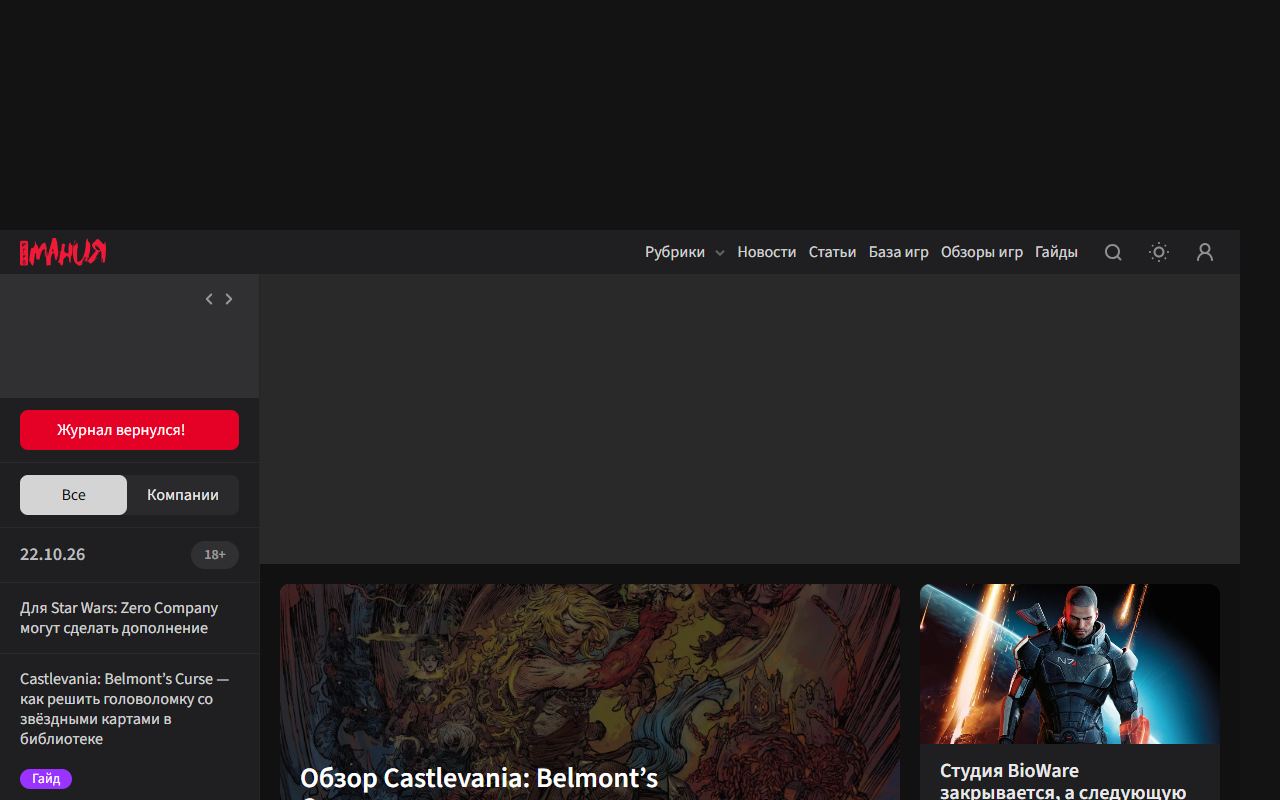The image size is (1280, 800).
Task: Click the purple Гайд tag
Action: pyautogui.click(x=46, y=778)
